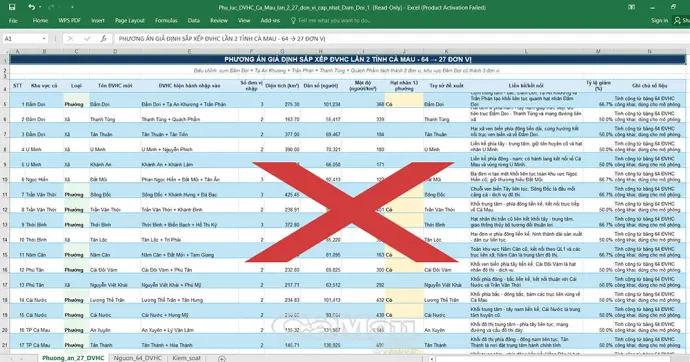The width and height of the screenshot is (690, 362).
Task: Click the 'Trụ sở đề xuất' header cell
Action: pos(446,86)
